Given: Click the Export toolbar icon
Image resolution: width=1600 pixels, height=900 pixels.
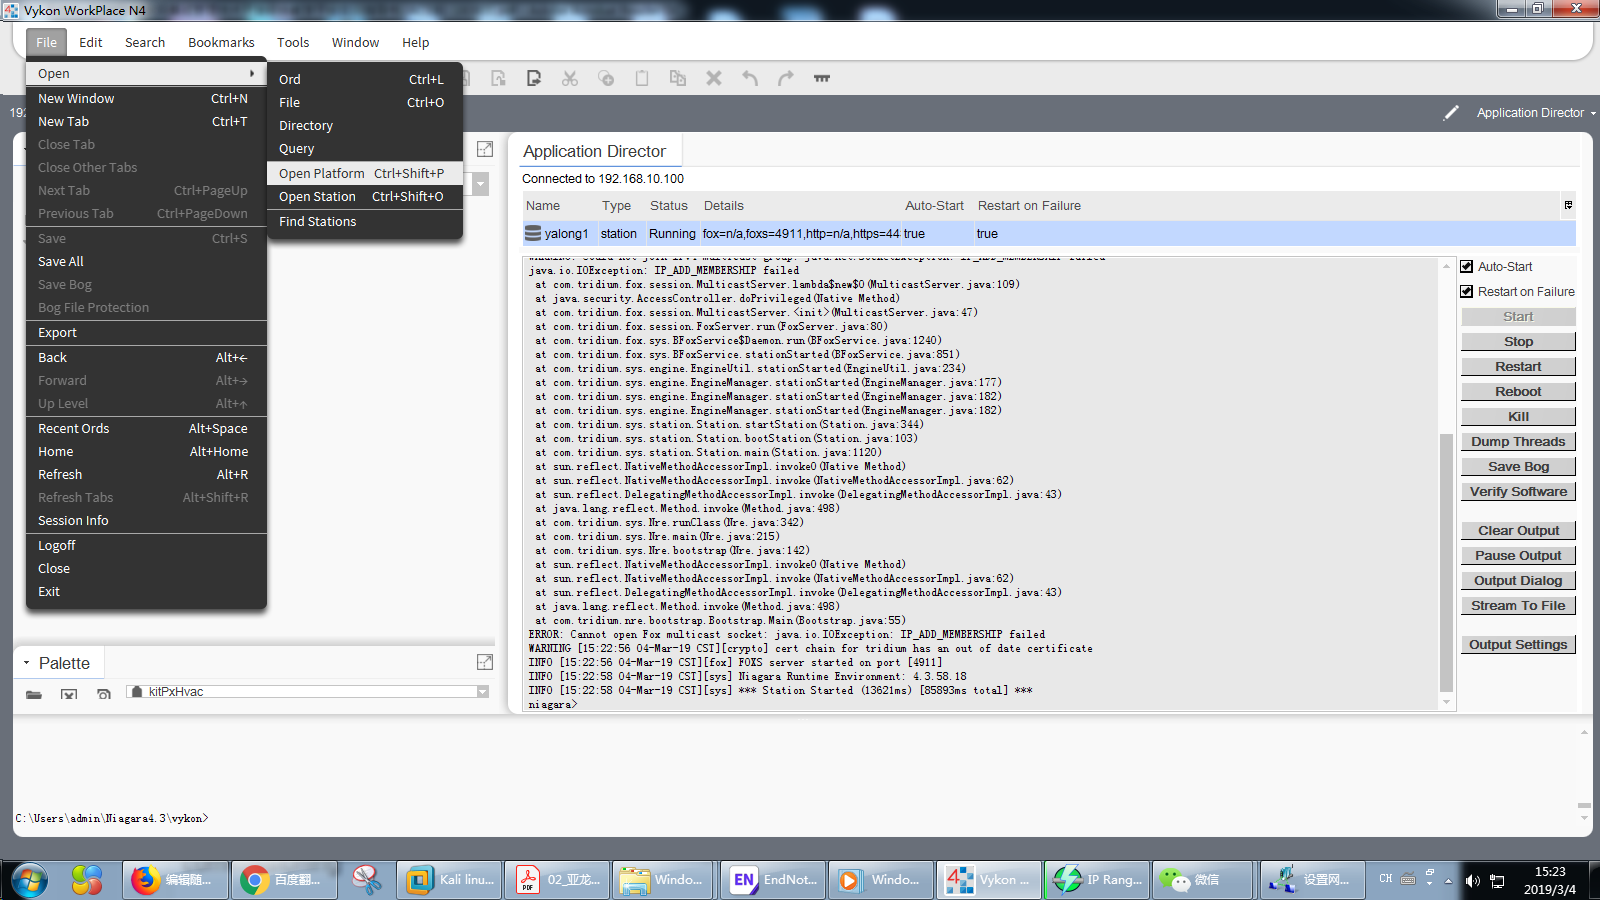Looking at the screenshot, I should coord(534,78).
